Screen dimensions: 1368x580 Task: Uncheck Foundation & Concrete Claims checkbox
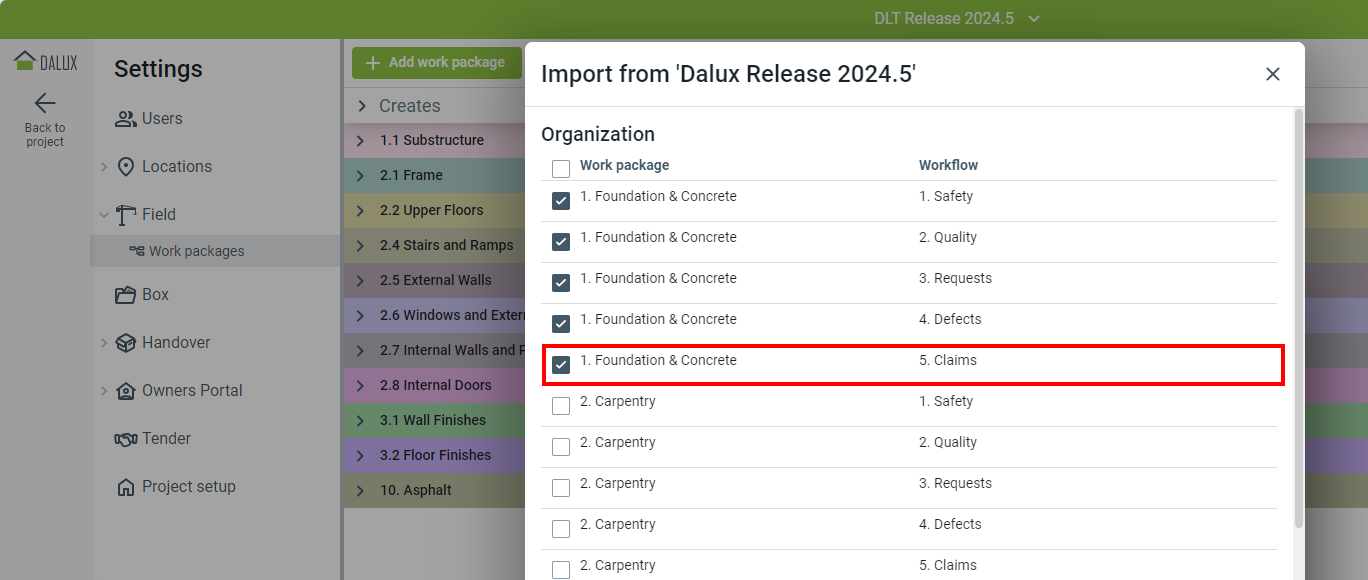click(561, 365)
